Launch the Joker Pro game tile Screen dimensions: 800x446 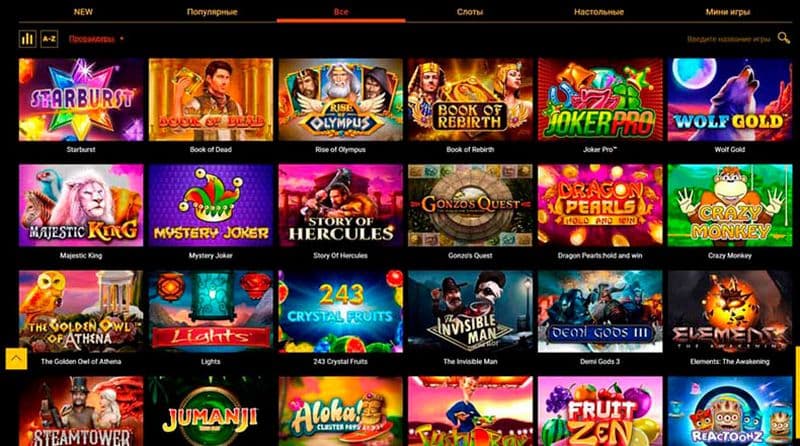[600, 100]
